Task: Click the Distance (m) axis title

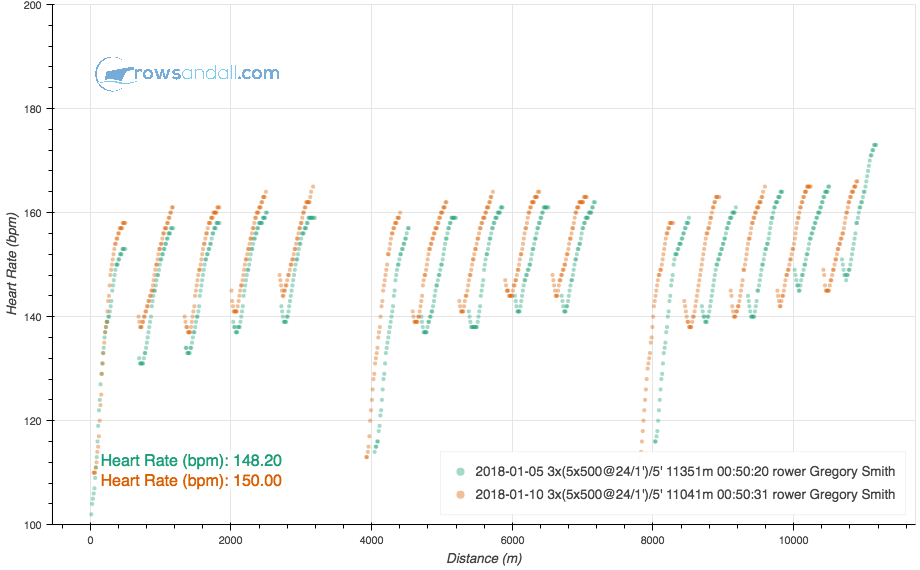Action: pos(486,558)
